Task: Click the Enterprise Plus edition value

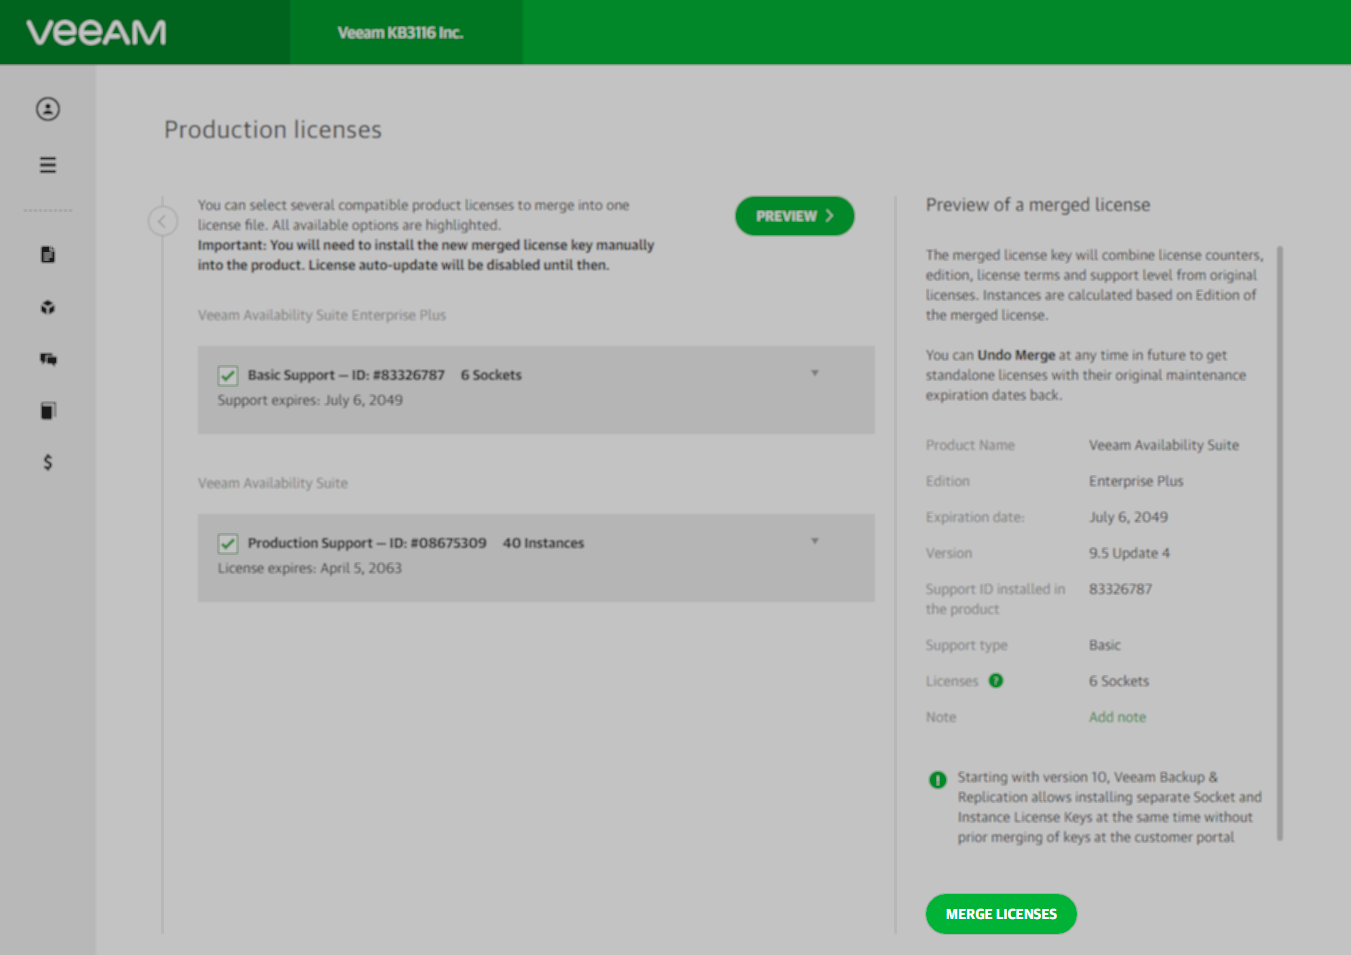Action: point(1136,481)
